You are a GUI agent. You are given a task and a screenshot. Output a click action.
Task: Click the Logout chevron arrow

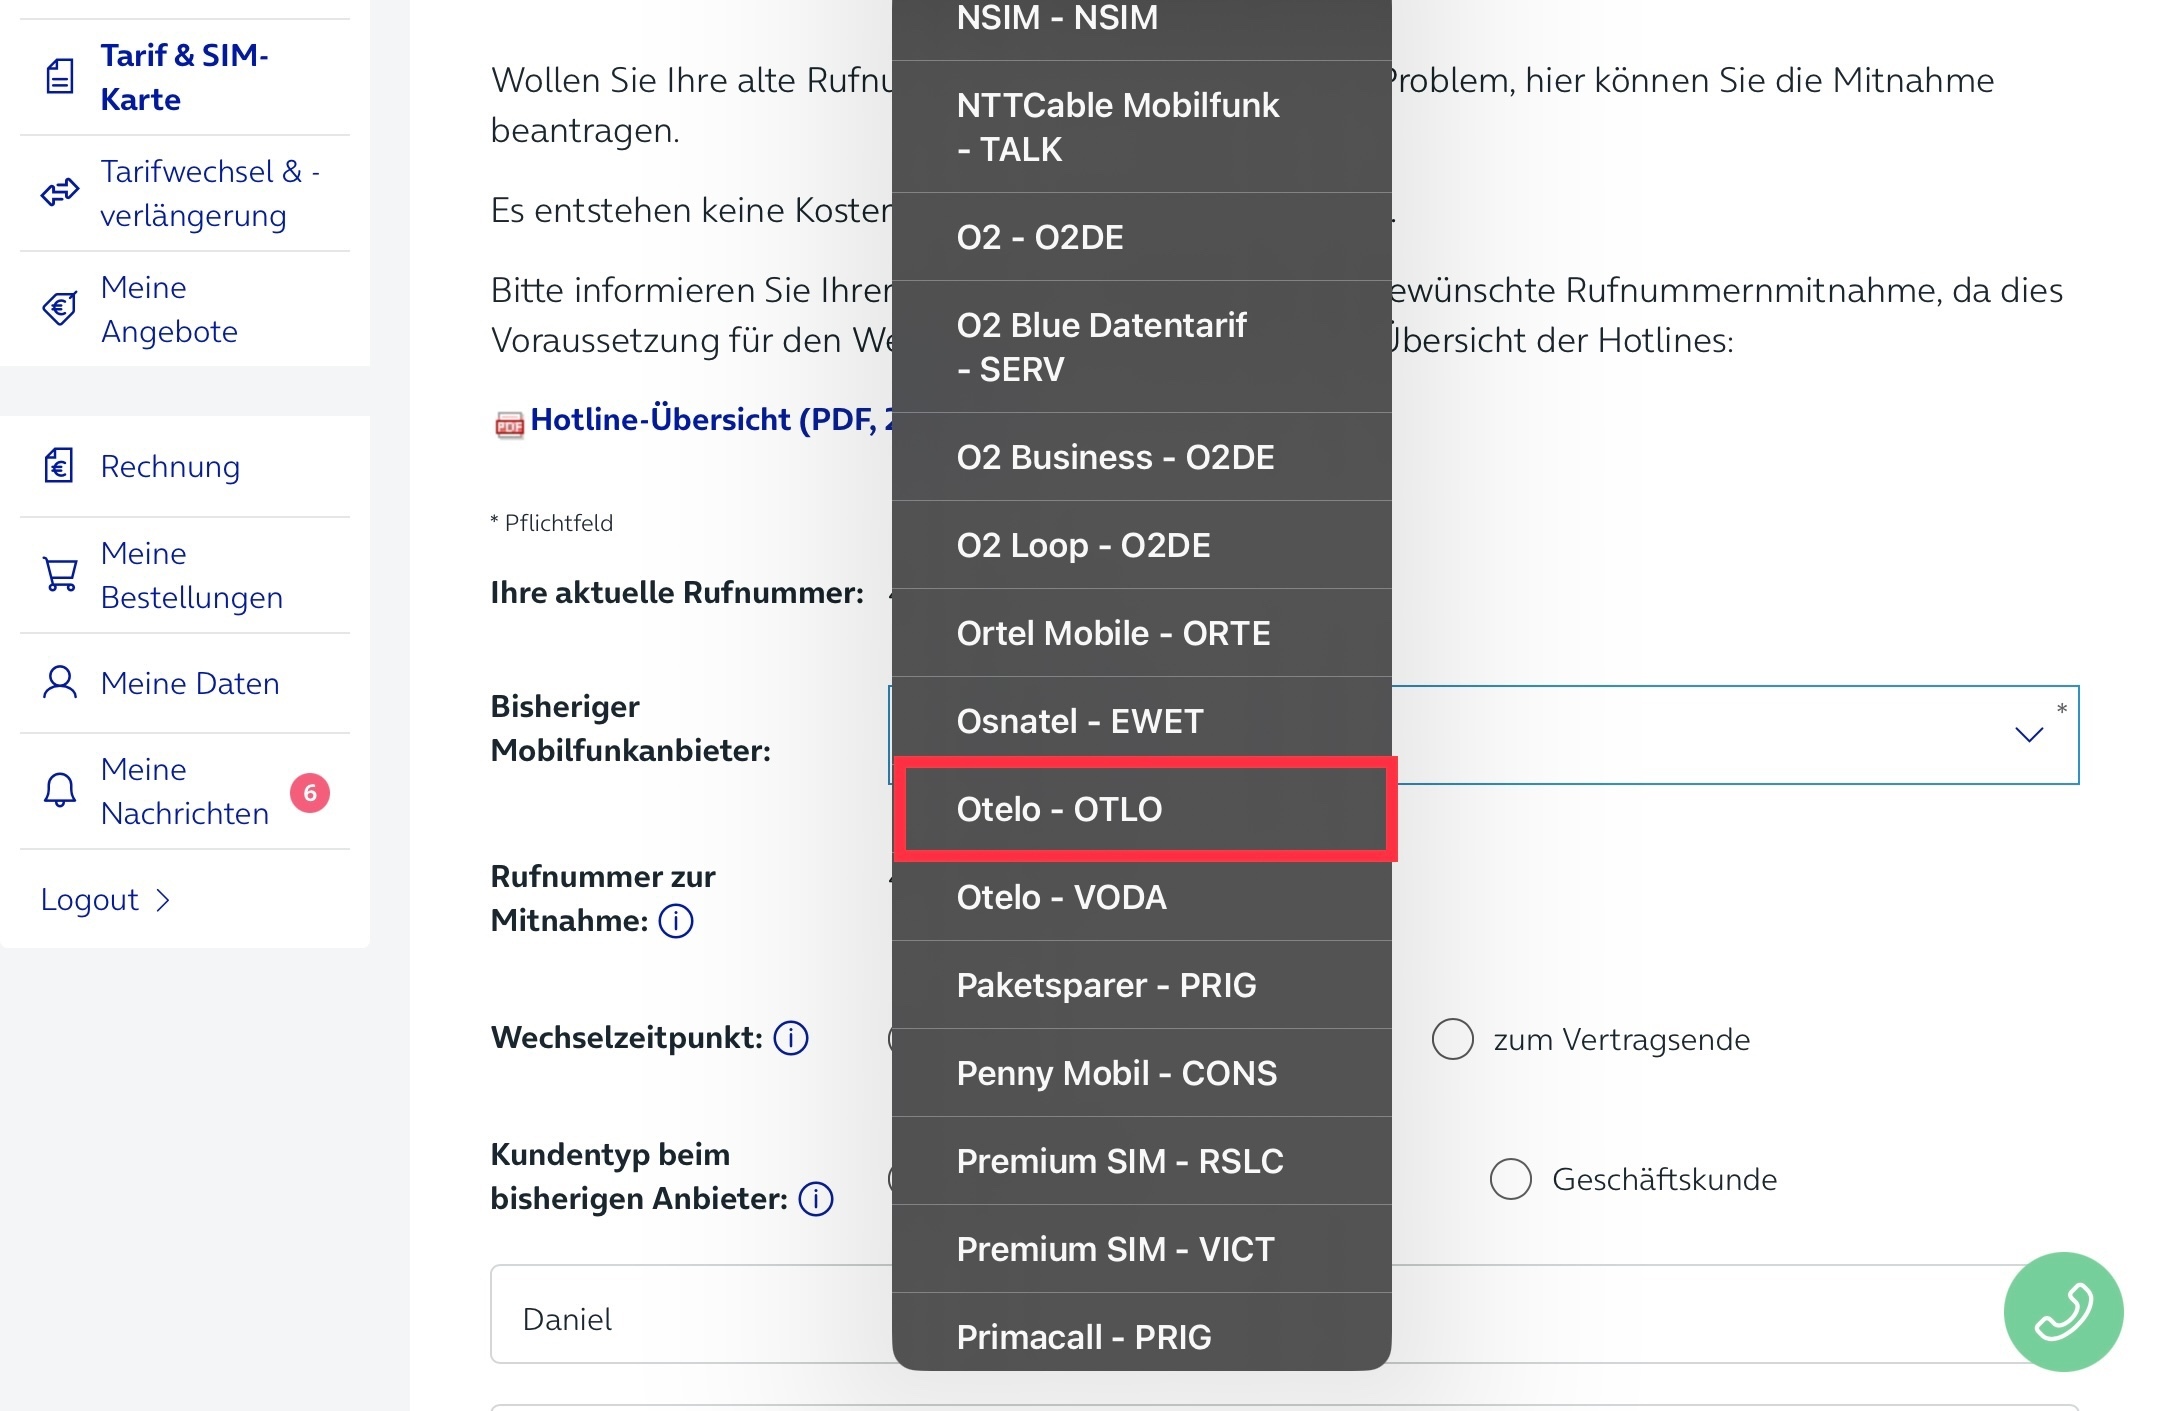[163, 901]
